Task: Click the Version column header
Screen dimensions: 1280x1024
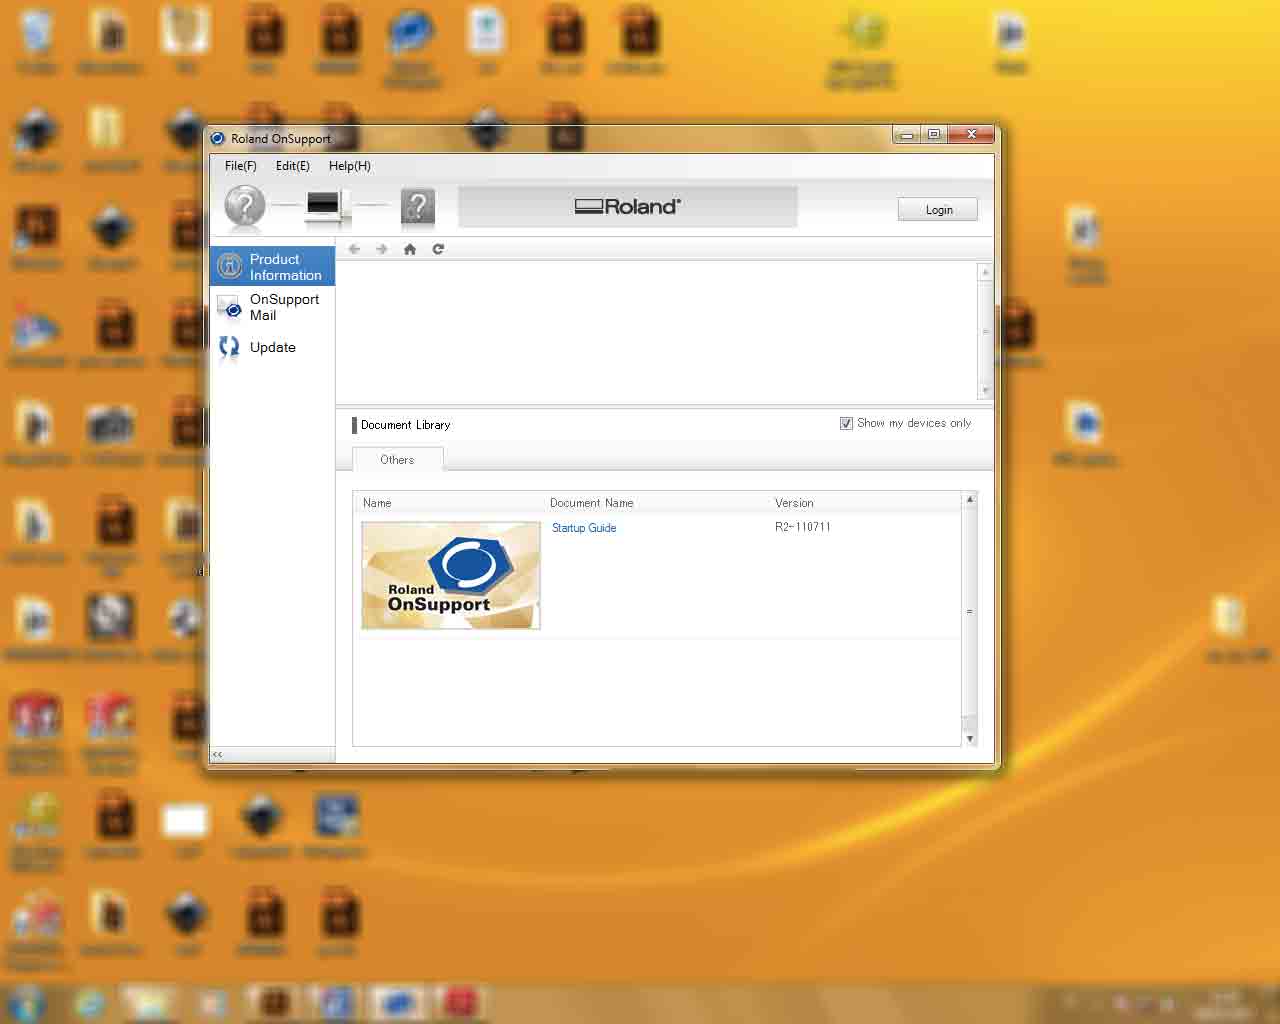Action: [794, 503]
